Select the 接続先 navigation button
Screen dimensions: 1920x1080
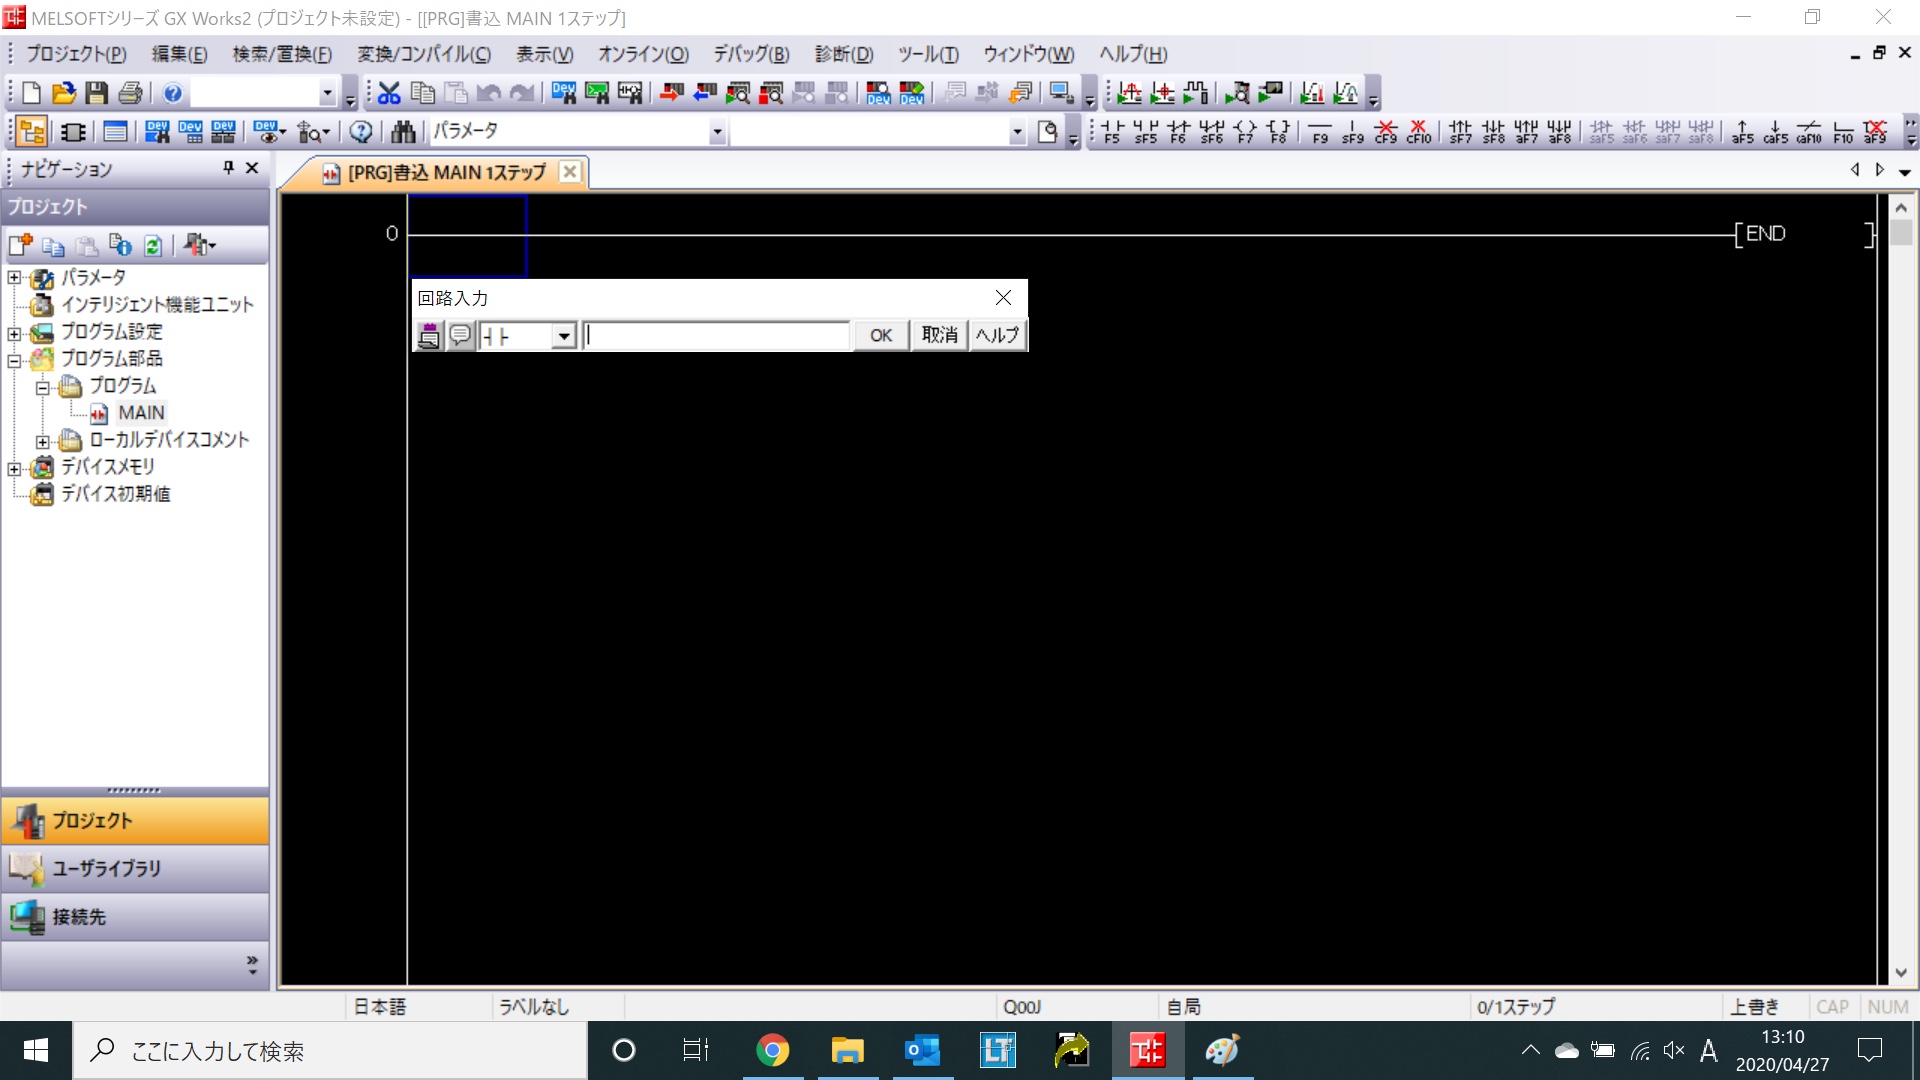coord(135,916)
